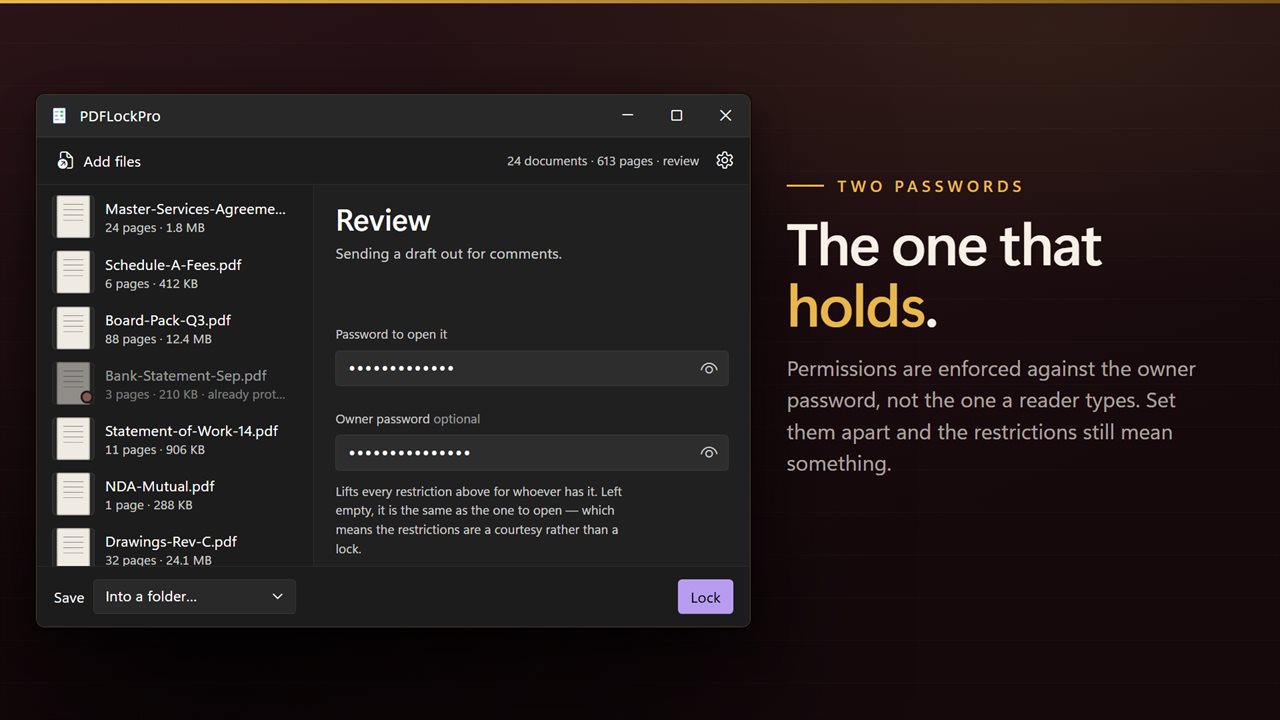Focus the 'Password to open it' field
This screenshot has width=1280, height=720.
click(x=532, y=368)
